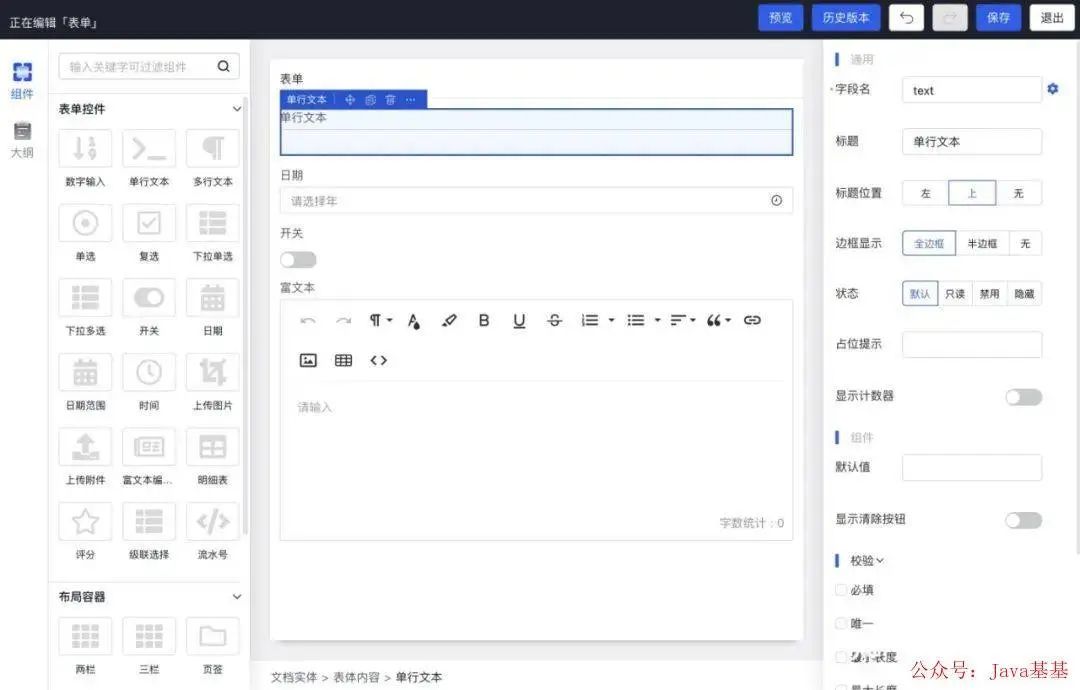Add the 单选 radio component
This screenshot has width=1080, height=690.
(85, 223)
